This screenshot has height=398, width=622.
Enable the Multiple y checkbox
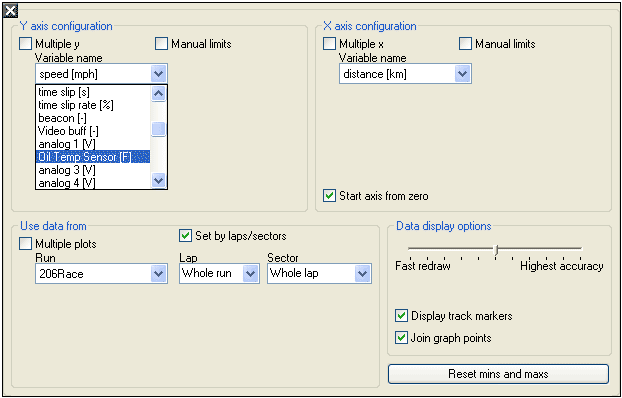pos(25,44)
